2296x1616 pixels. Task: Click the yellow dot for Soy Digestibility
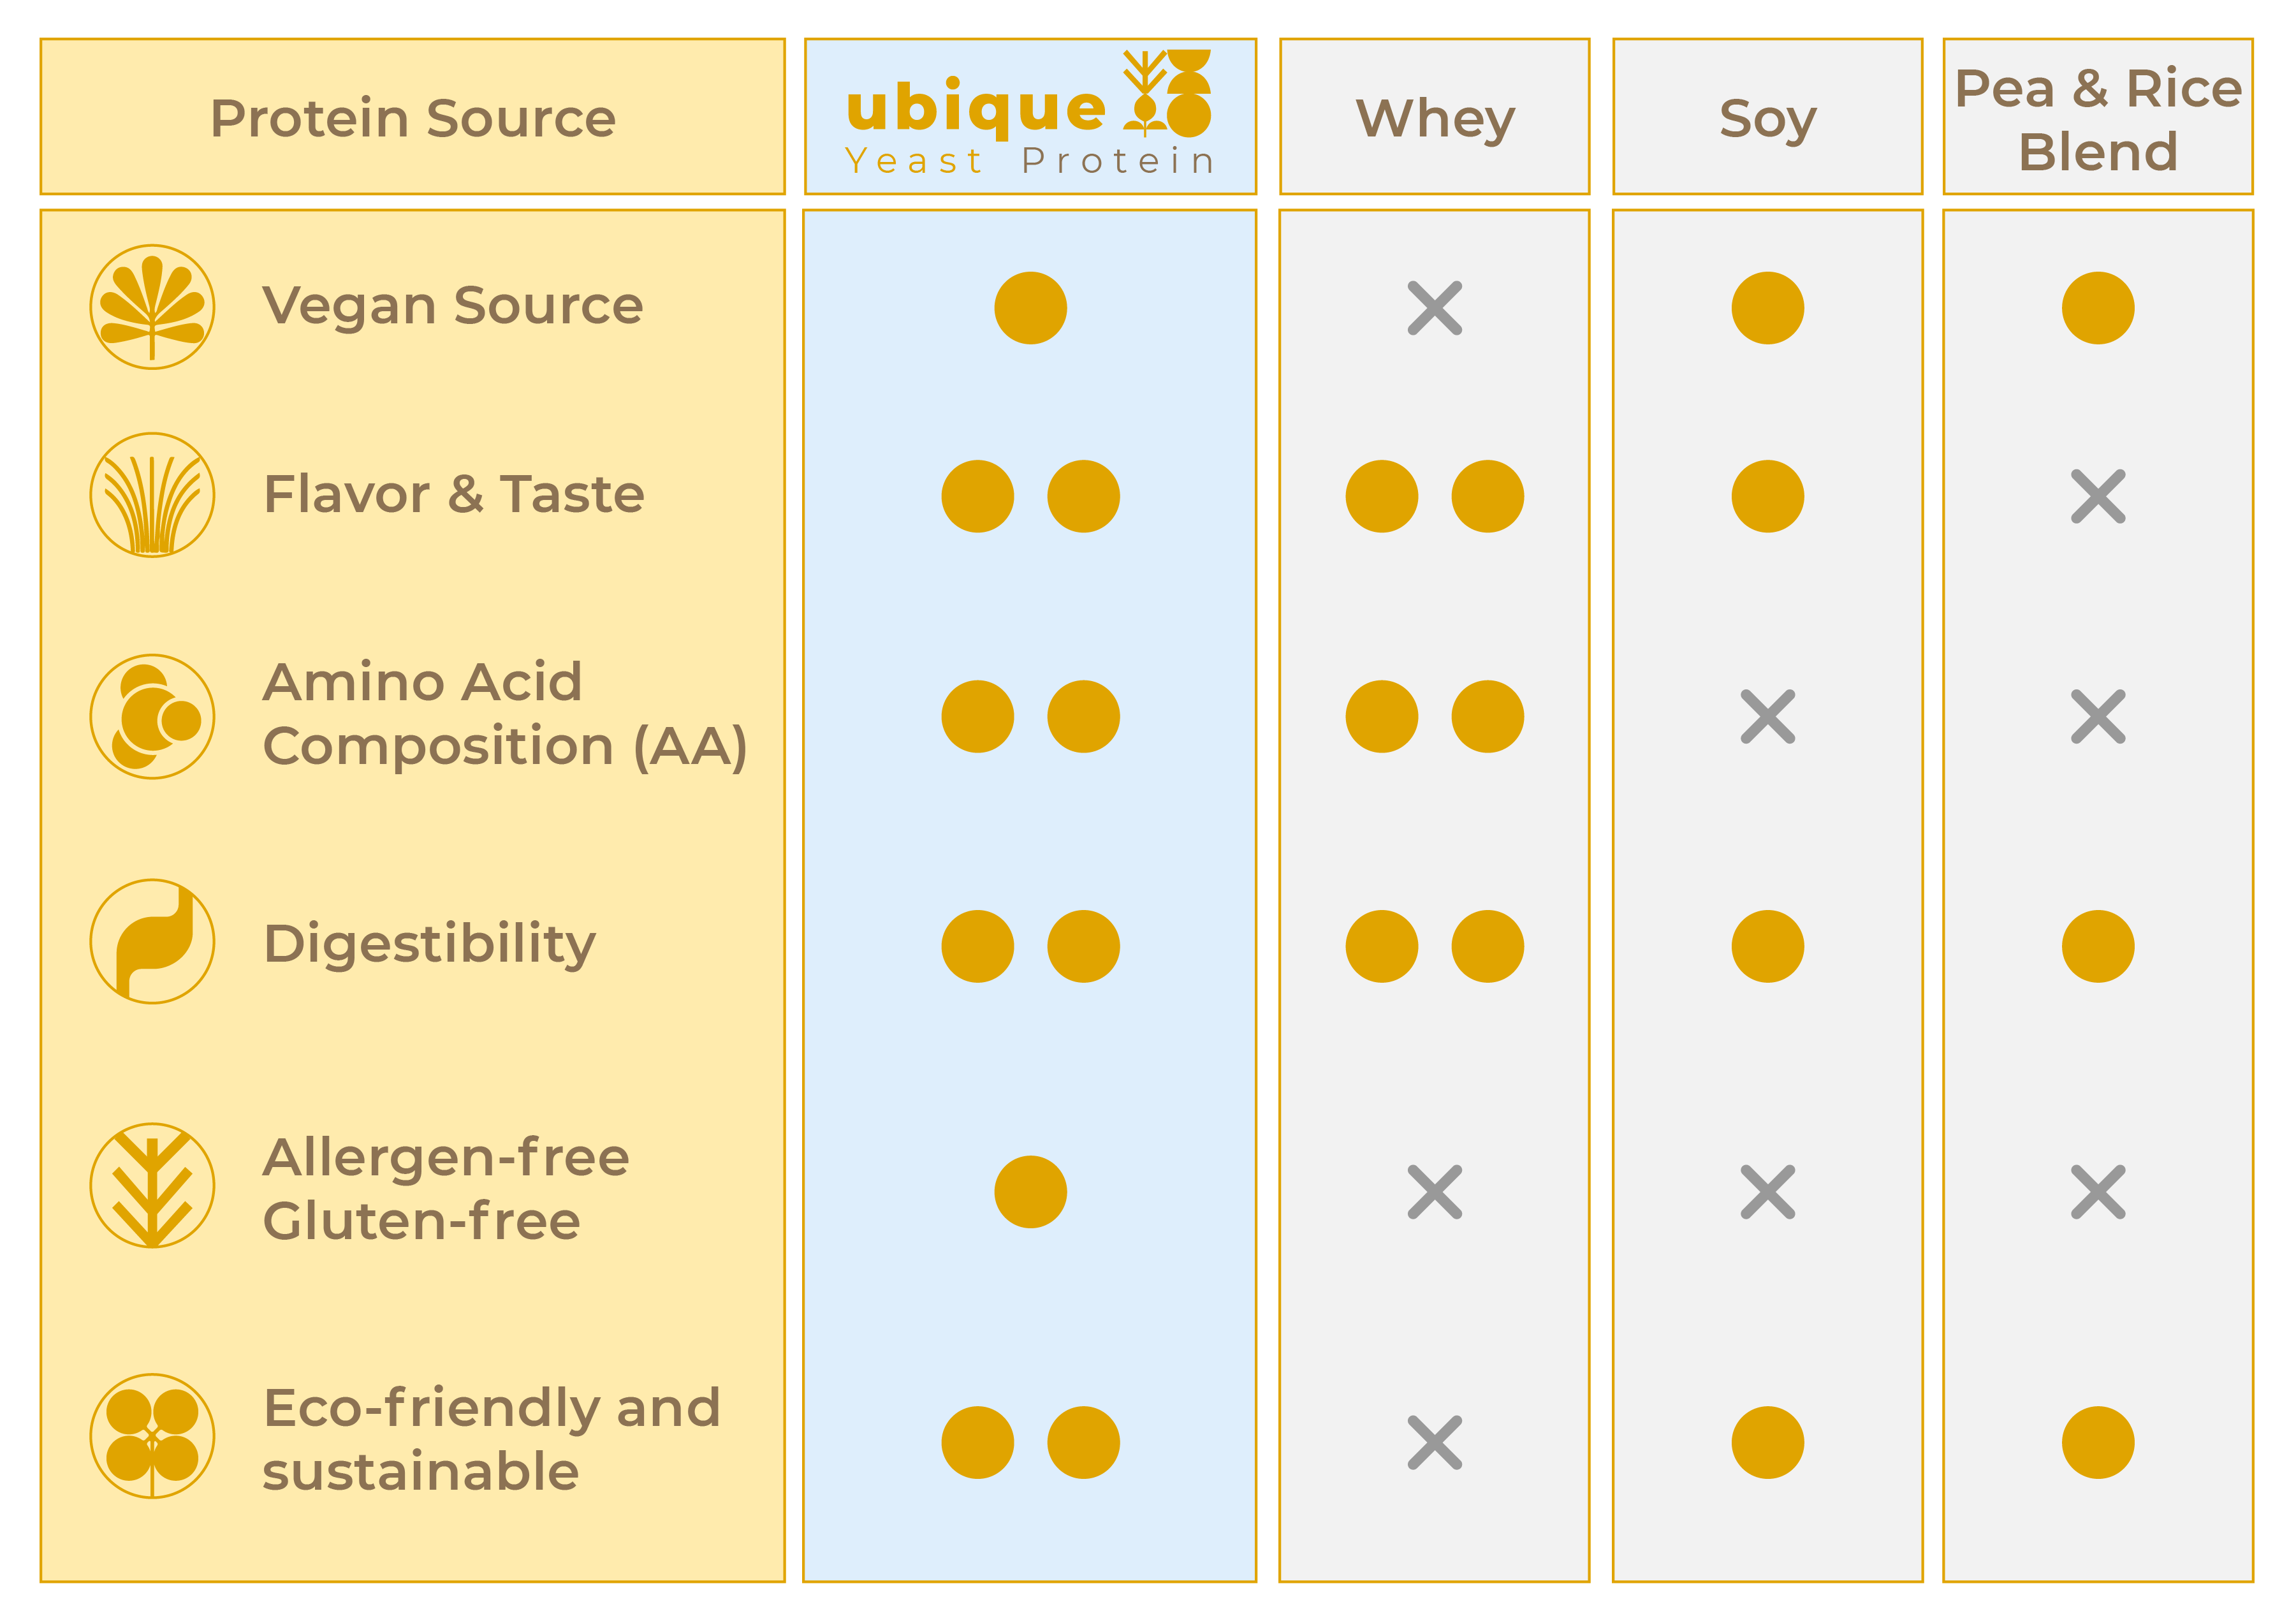(1767, 946)
